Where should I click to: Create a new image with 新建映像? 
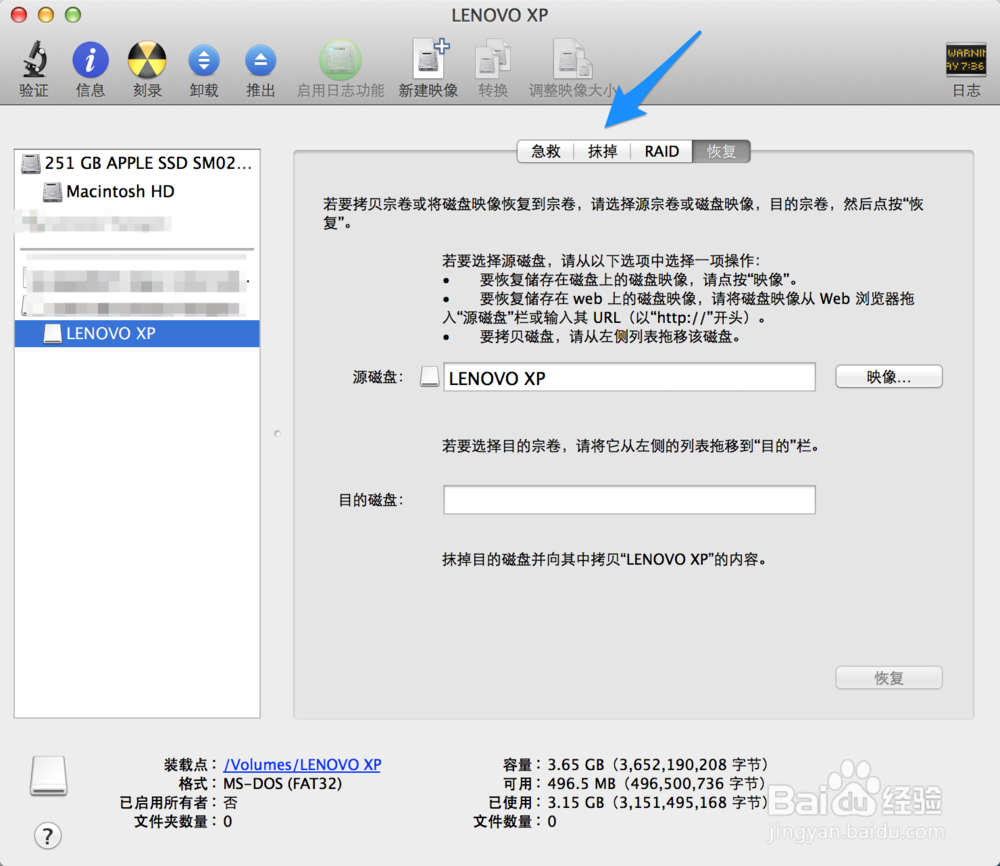tap(429, 59)
